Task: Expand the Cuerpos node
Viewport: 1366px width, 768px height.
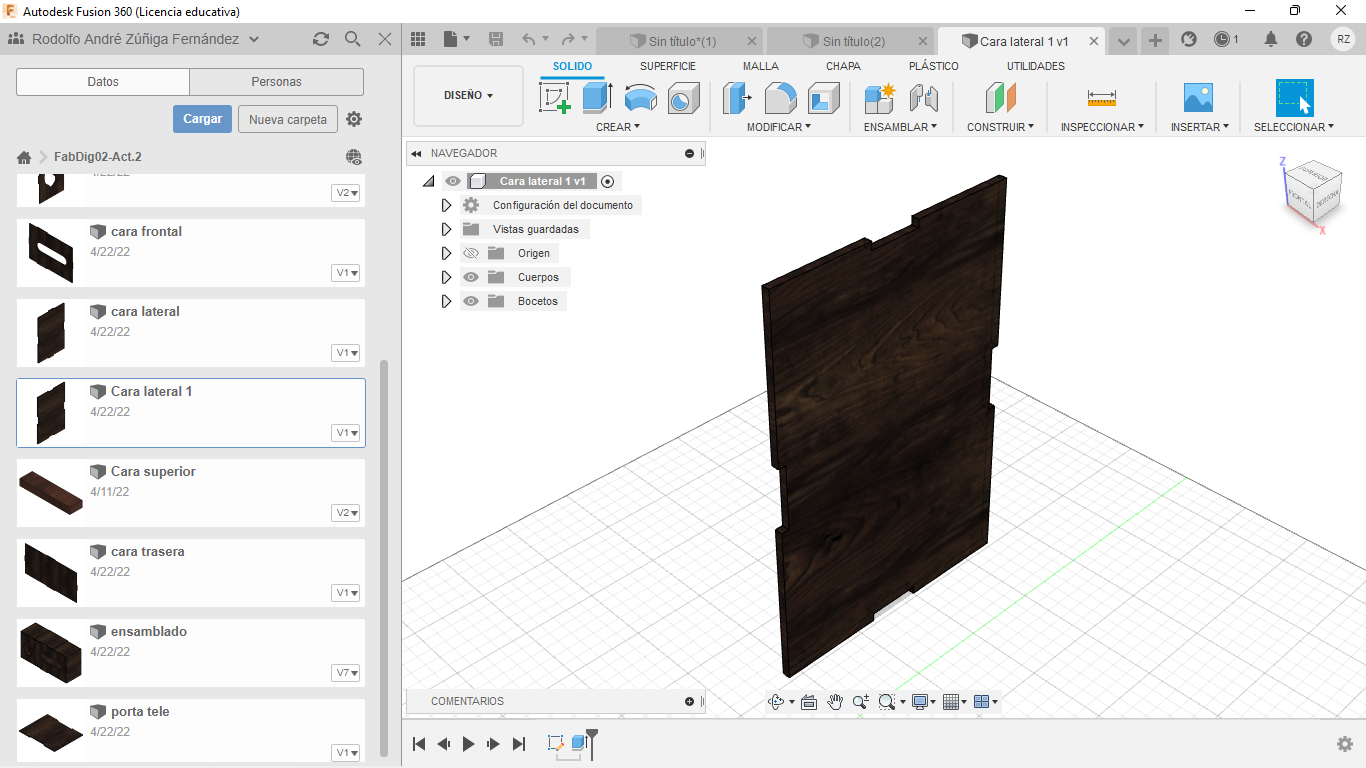Action: 447,277
